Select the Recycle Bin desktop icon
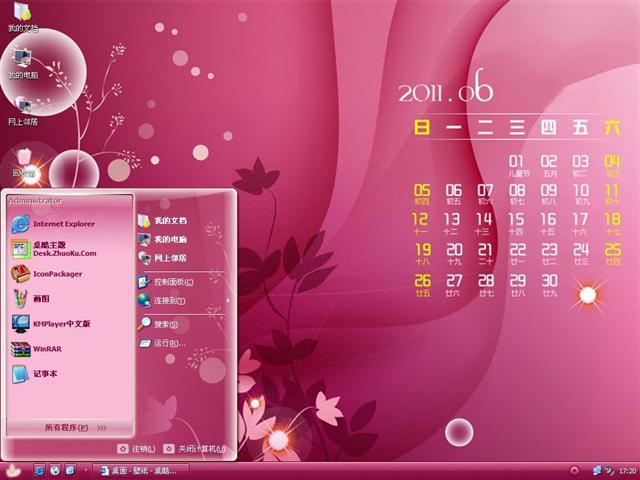 [24, 163]
